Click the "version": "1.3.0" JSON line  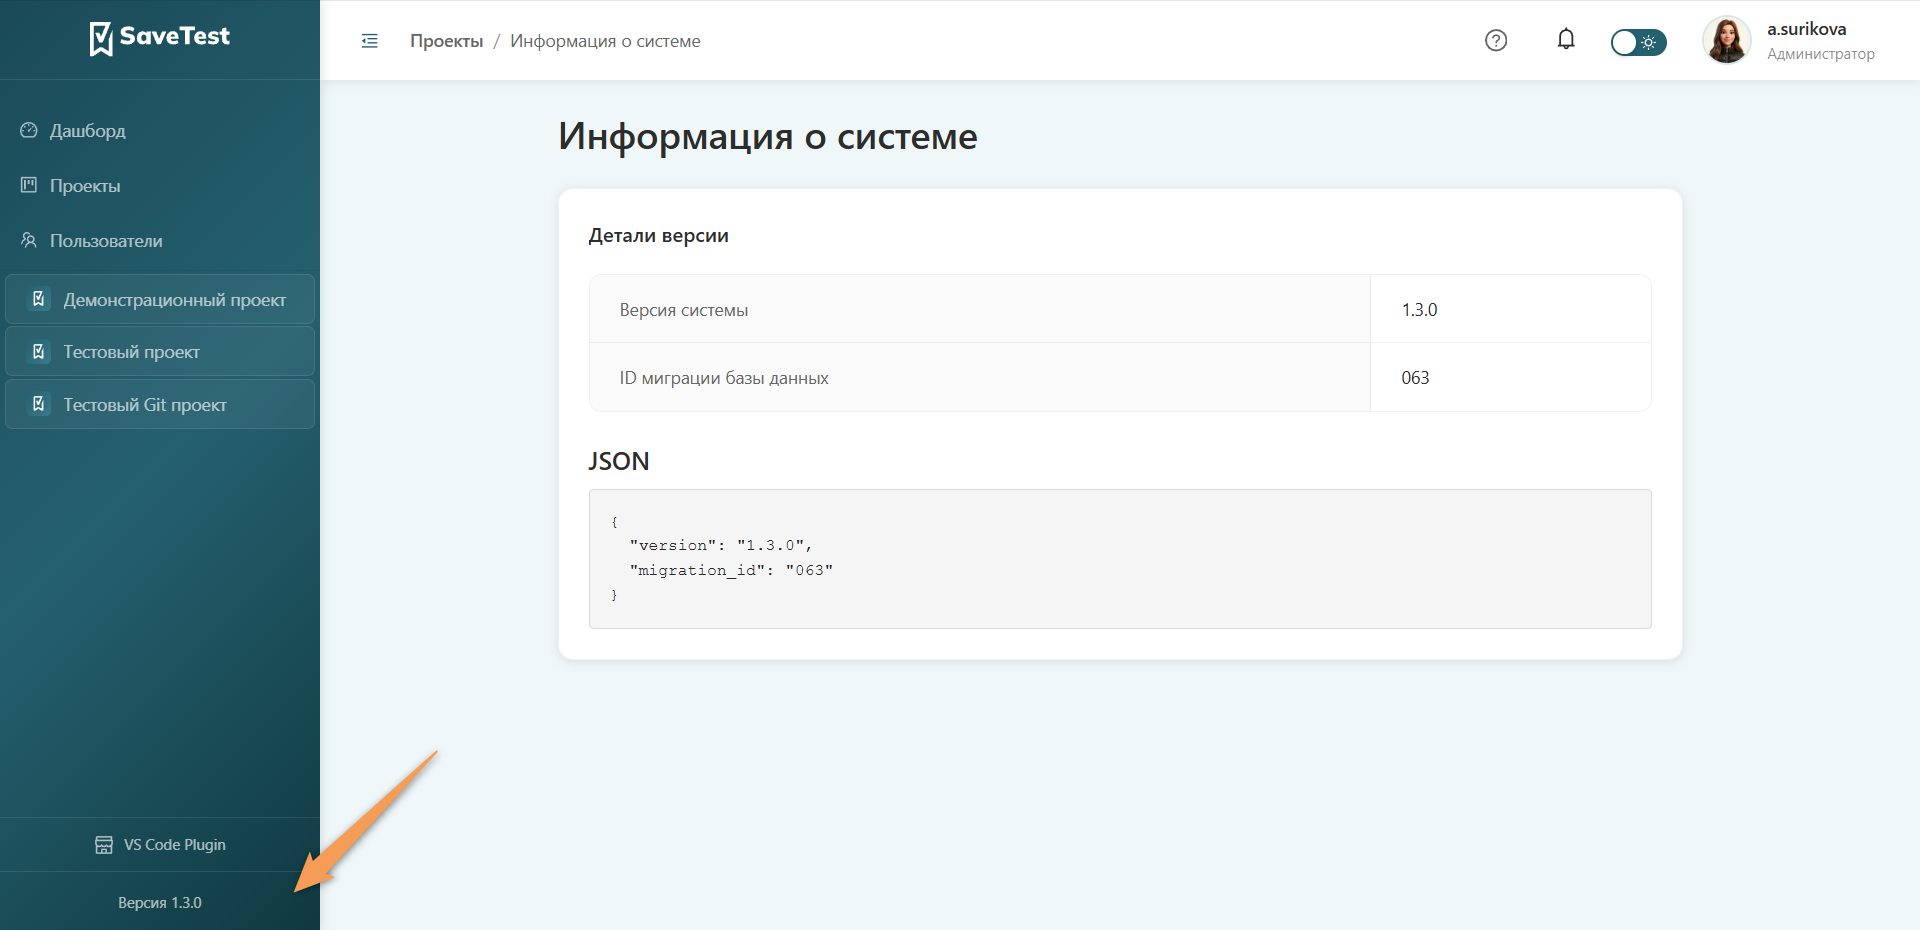click(721, 545)
